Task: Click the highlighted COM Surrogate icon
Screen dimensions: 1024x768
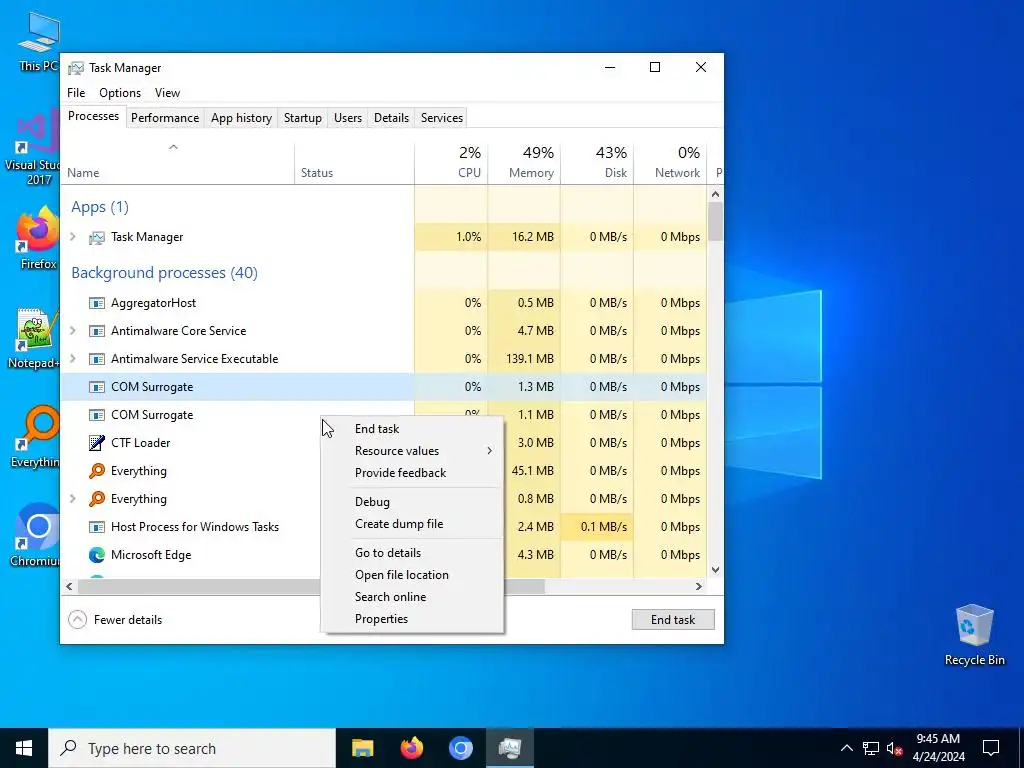Action: click(97, 387)
